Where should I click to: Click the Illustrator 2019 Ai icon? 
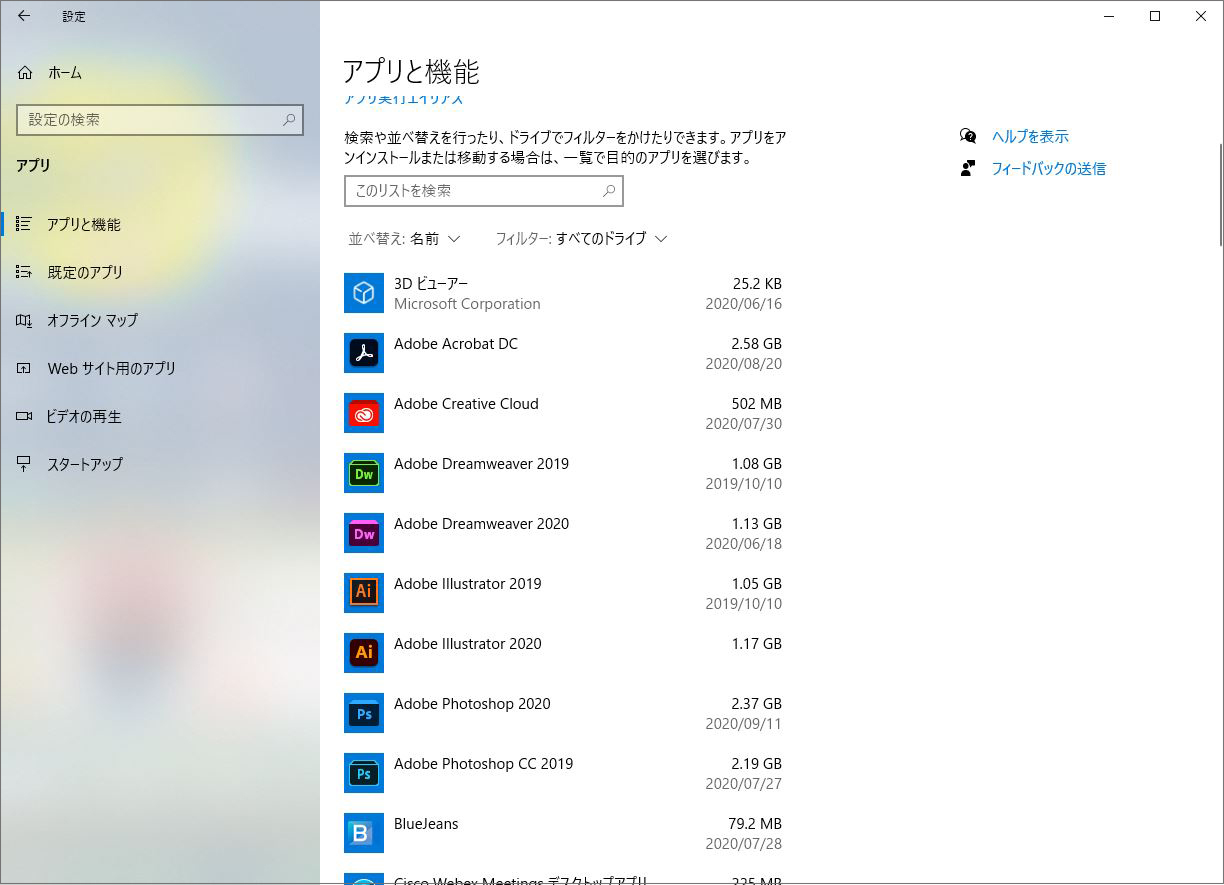click(x=364, y=593)
